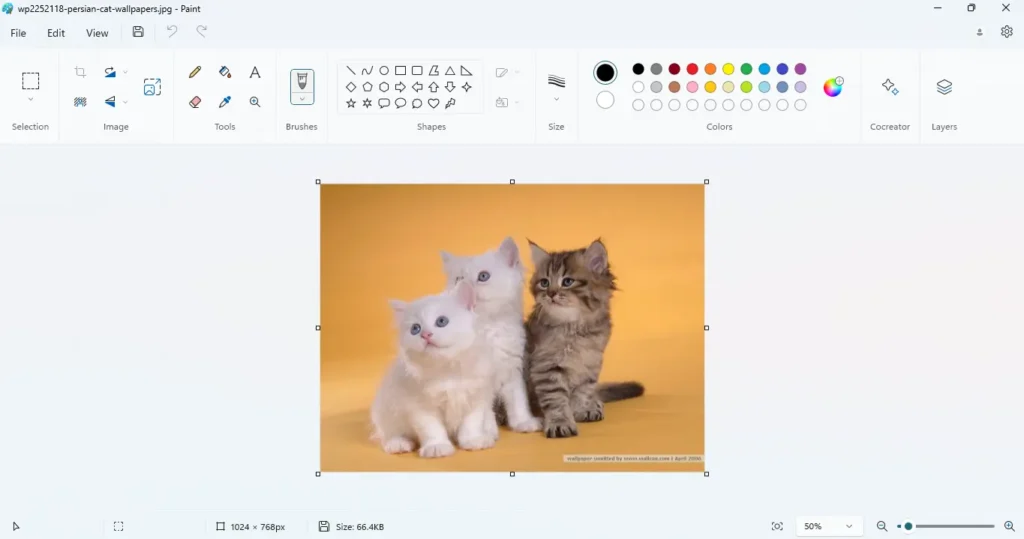Select the Magnifier tool

(255, 102)
